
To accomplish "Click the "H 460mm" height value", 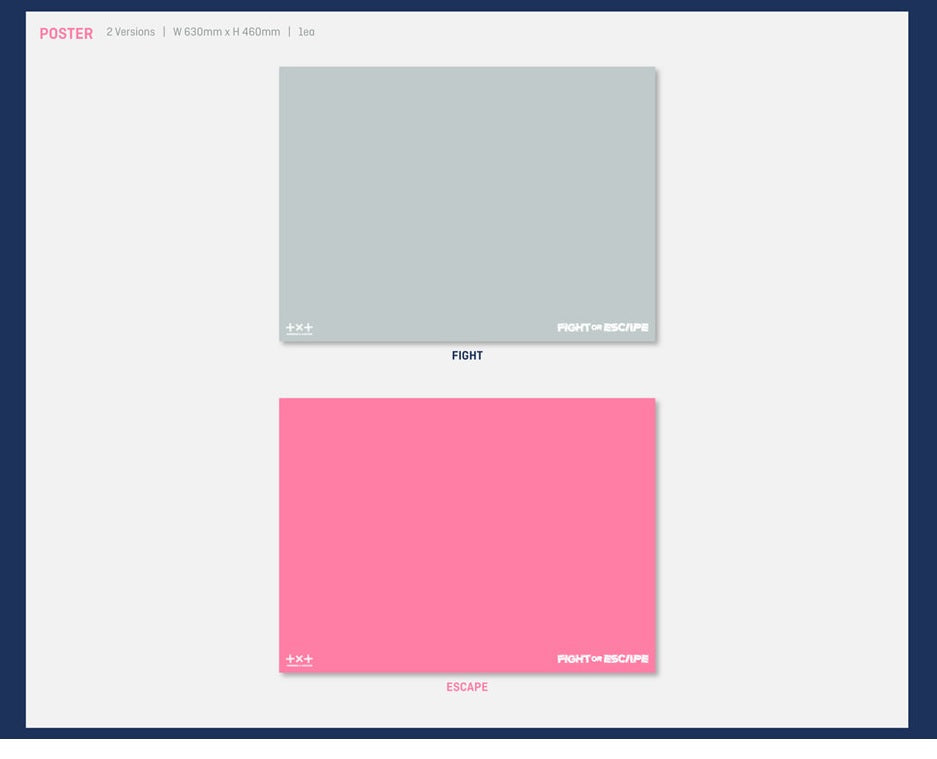I will click(256, 32).
